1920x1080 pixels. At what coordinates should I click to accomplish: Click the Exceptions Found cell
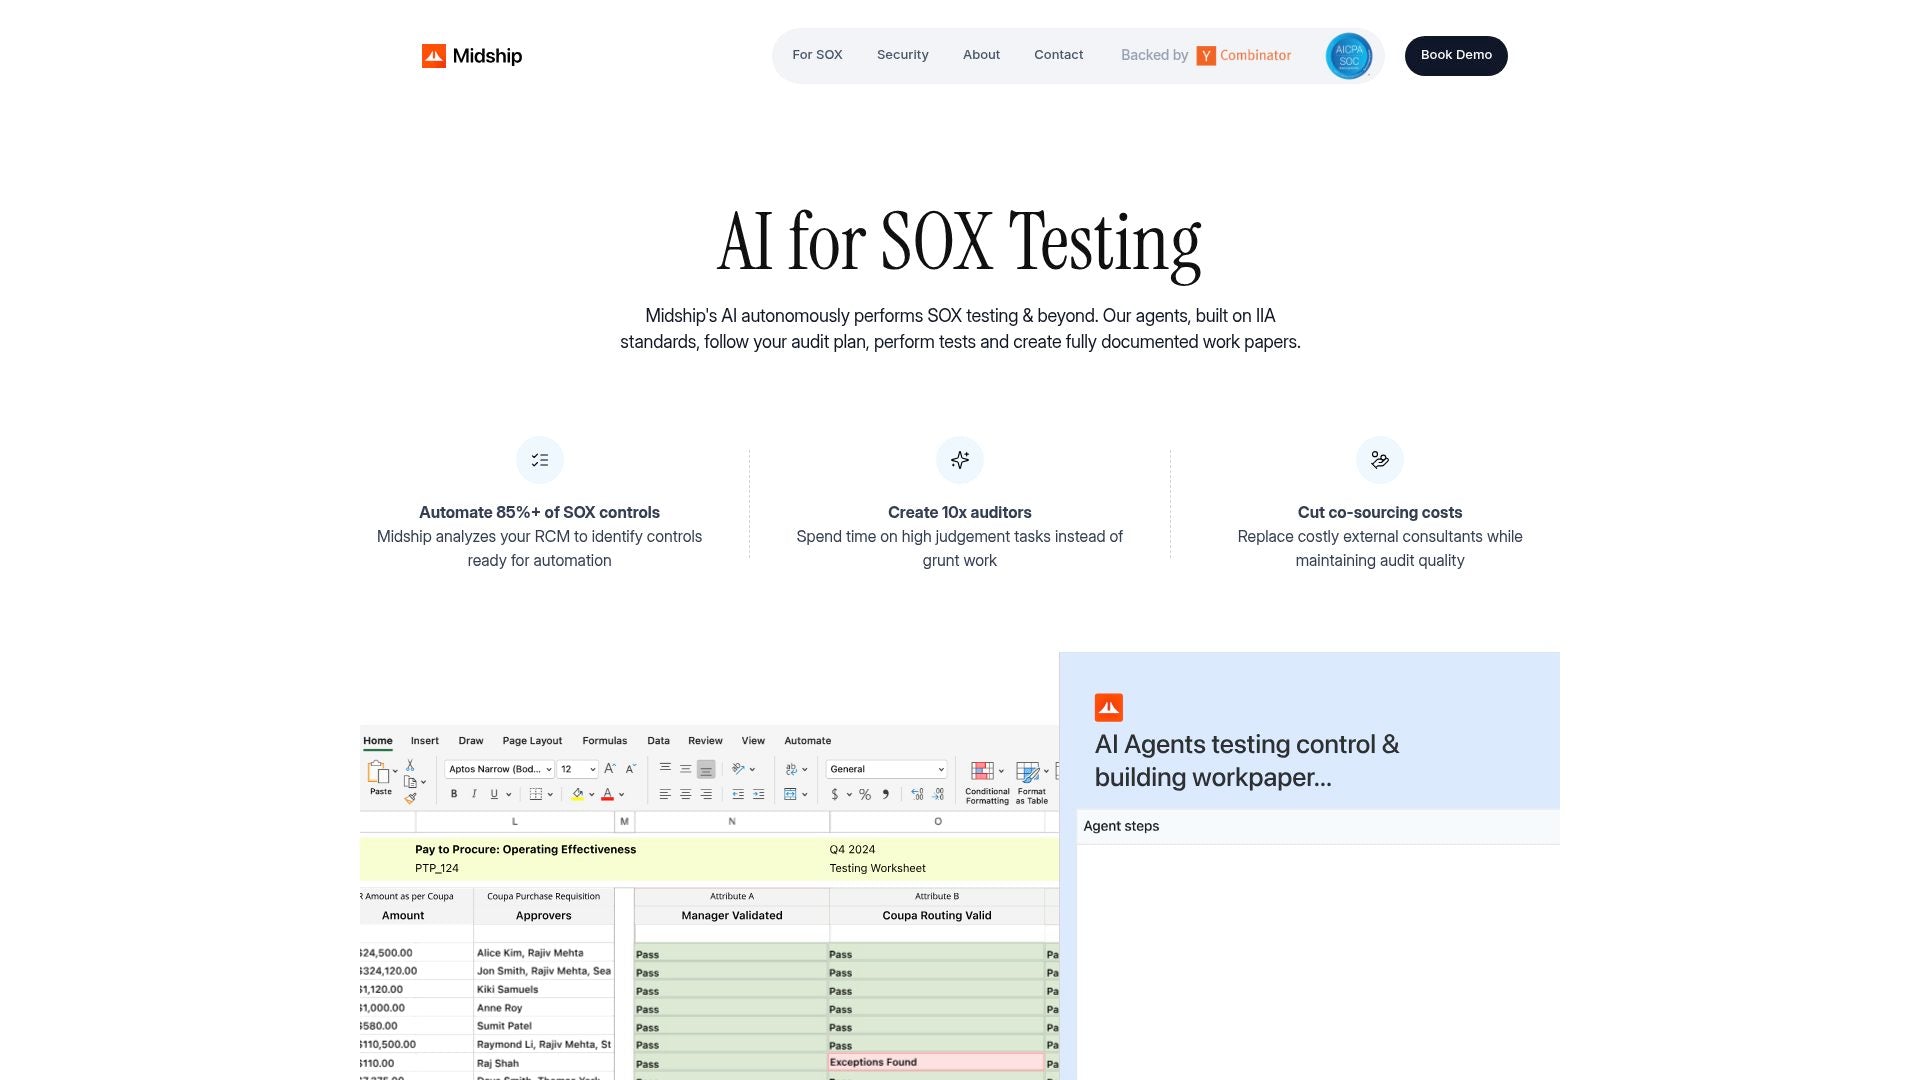(x=935, y=1062)
